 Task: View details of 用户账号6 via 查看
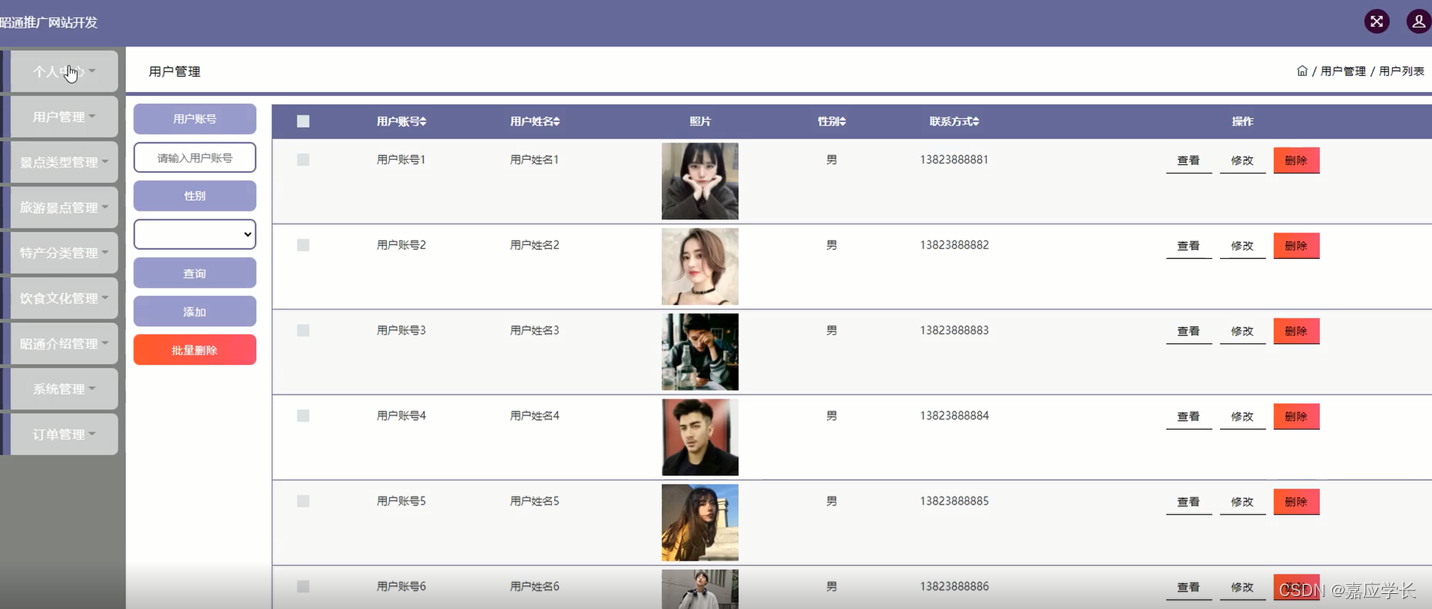[1188, 588]
